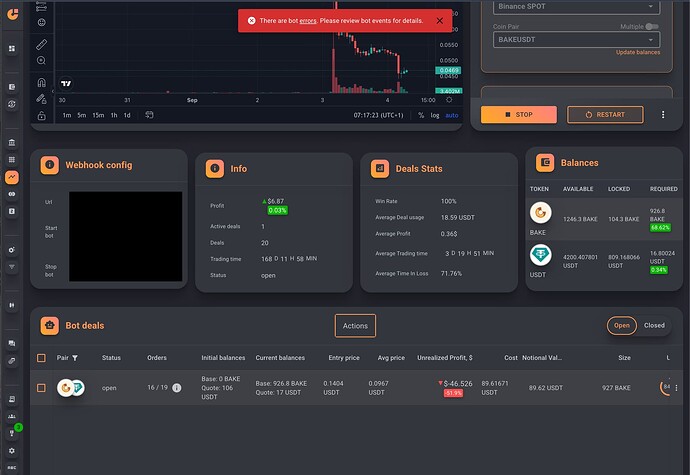Expand the Binance SPOT exchange dropdown

pos(576,7)
